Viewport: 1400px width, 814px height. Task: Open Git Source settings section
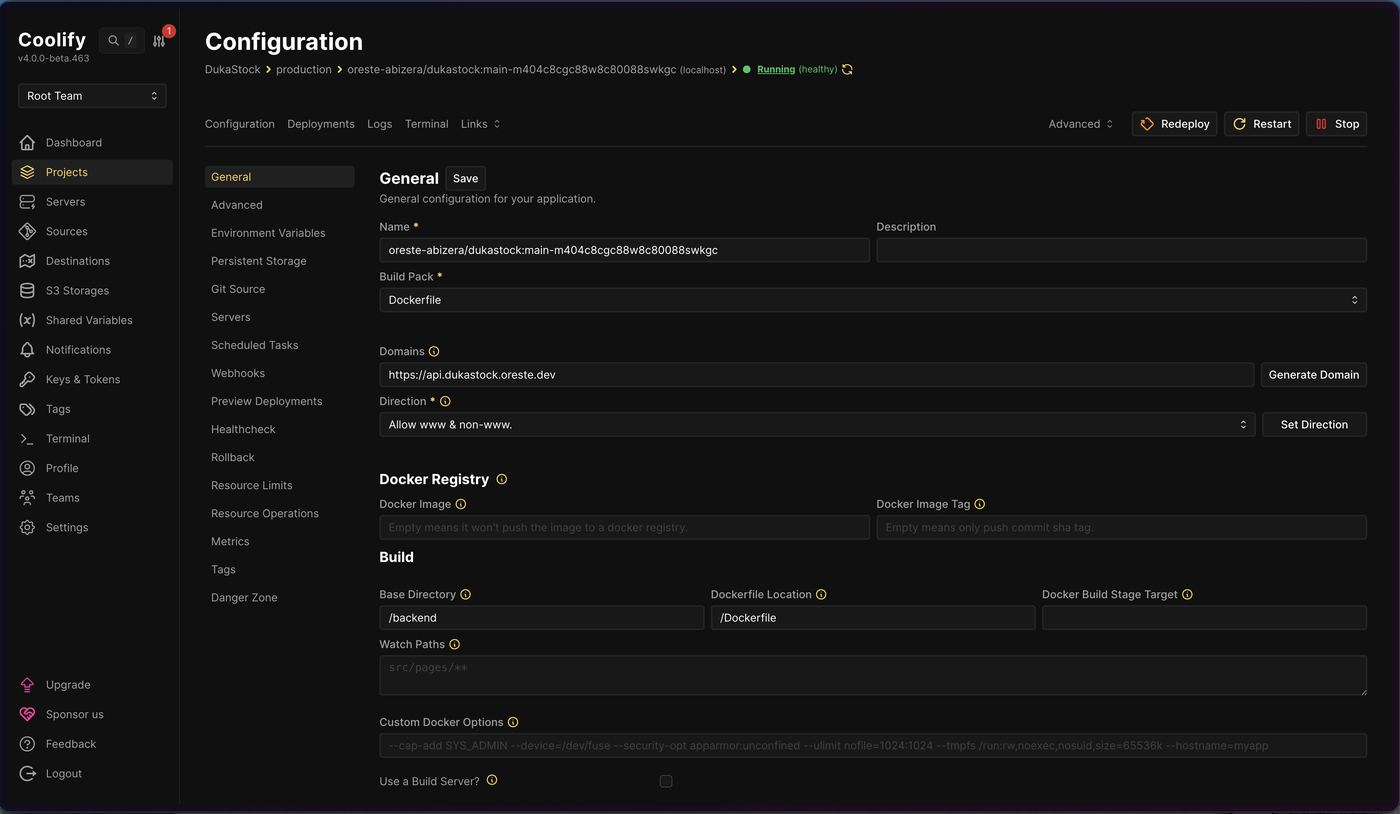(x=238, y=289)
